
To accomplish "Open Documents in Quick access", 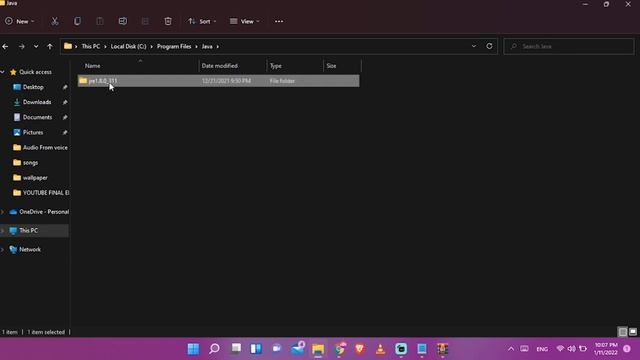I will (x=37, y=117).
